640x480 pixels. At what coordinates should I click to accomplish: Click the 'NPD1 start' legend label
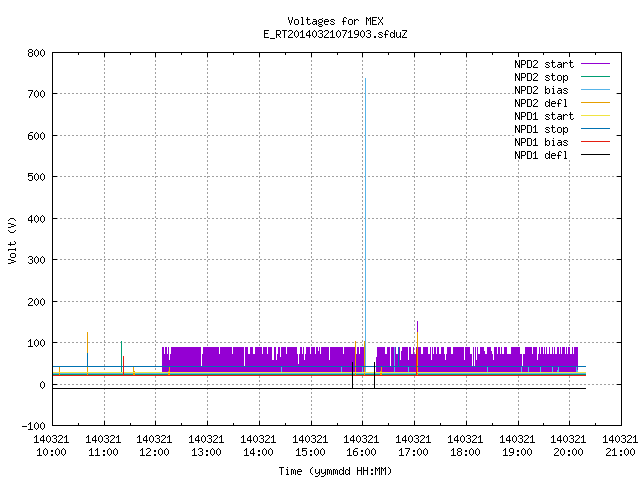click(x=544, y=116)
